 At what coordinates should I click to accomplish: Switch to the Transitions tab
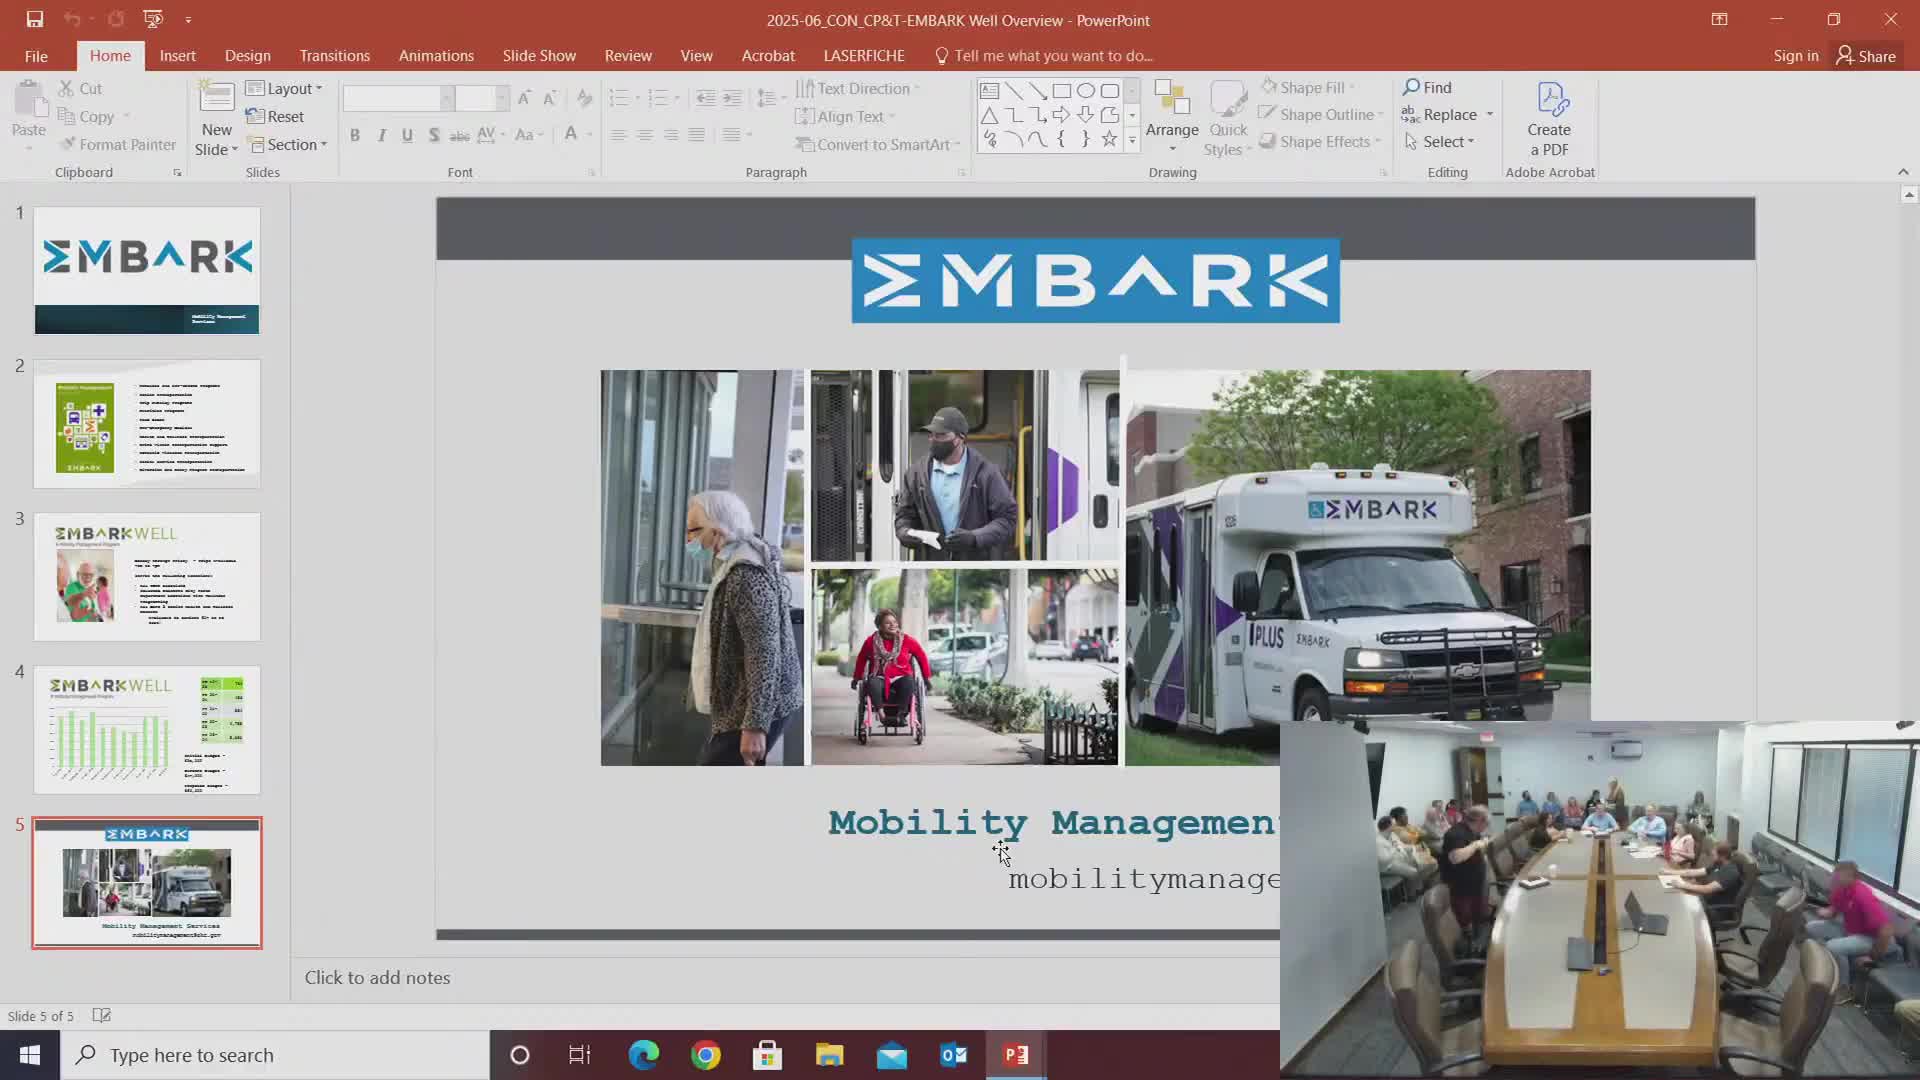pos(334,56)
